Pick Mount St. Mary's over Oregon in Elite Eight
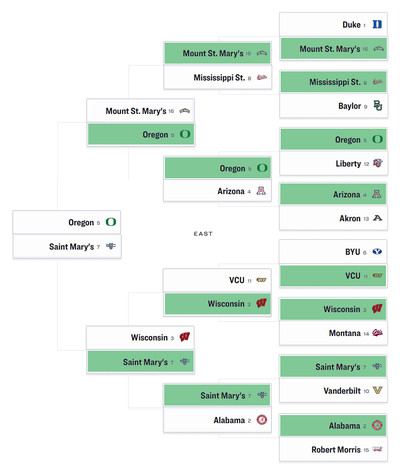 click(x=140, y=111)
